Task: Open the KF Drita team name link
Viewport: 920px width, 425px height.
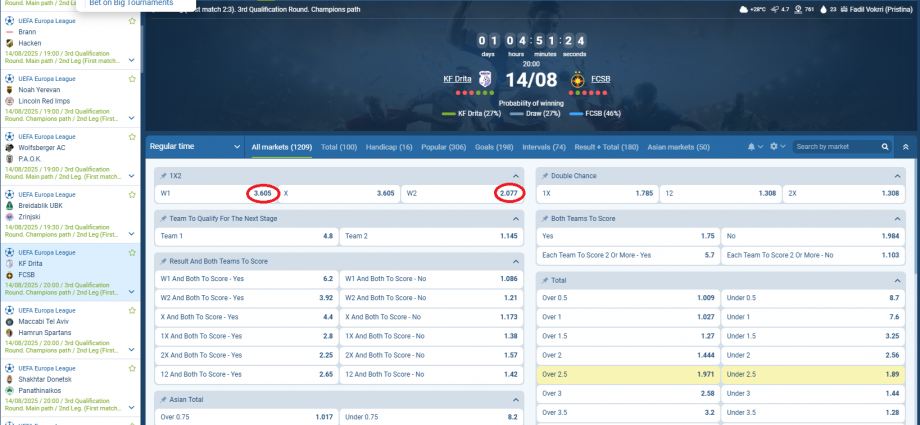Action: tap(457, 79)
